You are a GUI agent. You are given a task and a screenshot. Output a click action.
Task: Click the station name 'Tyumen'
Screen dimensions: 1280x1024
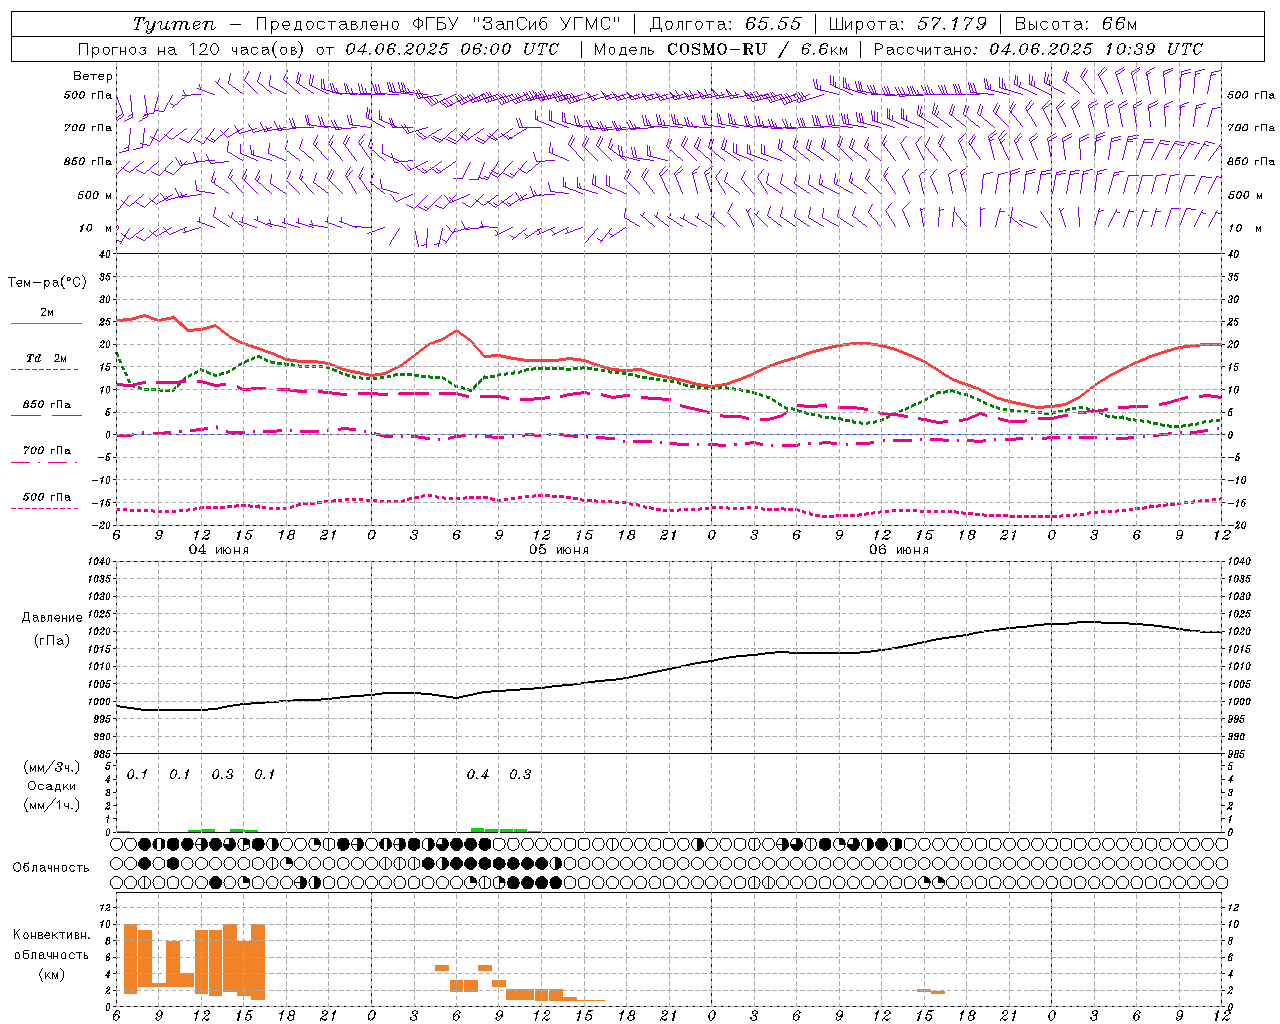(x=174, y=24)
